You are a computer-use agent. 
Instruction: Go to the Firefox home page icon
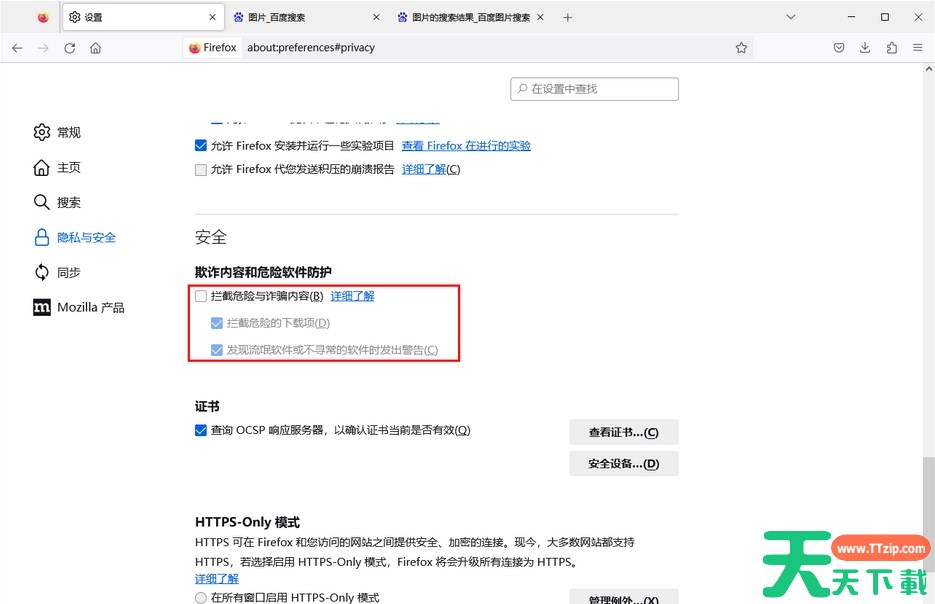[95, 48]
